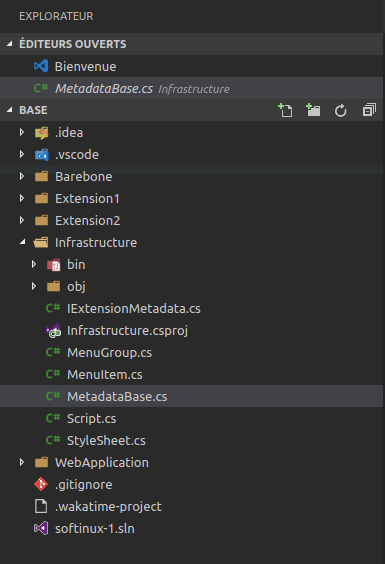Select MetadataBase.cs in open editors
The image size is (385, 564).
pyautogui.click(x=191, y=88)
